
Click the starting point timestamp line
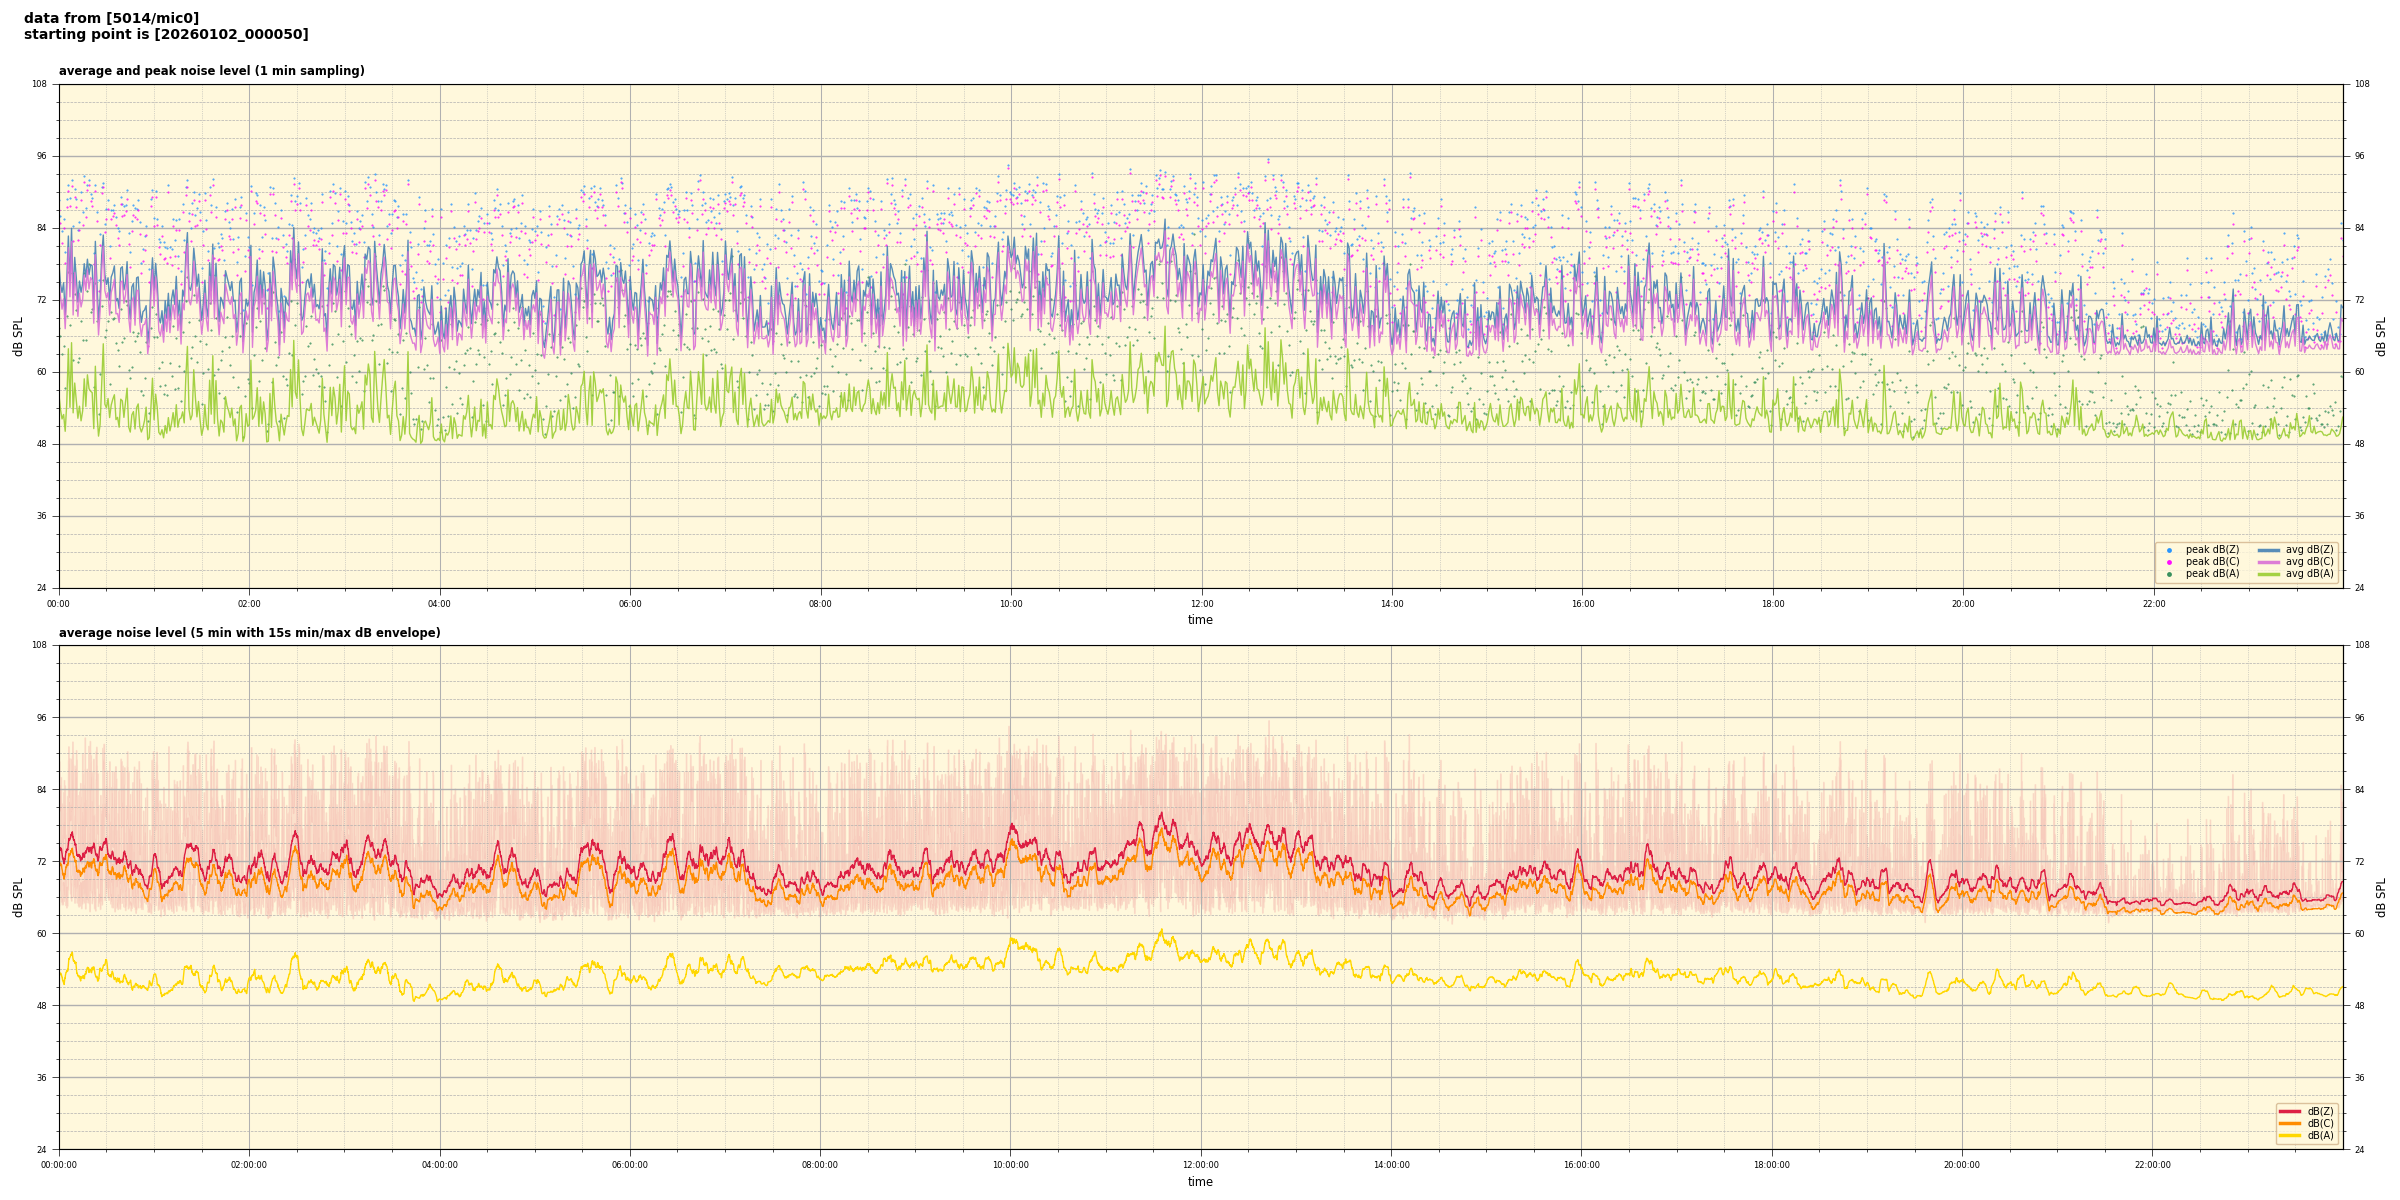[166, 35]
